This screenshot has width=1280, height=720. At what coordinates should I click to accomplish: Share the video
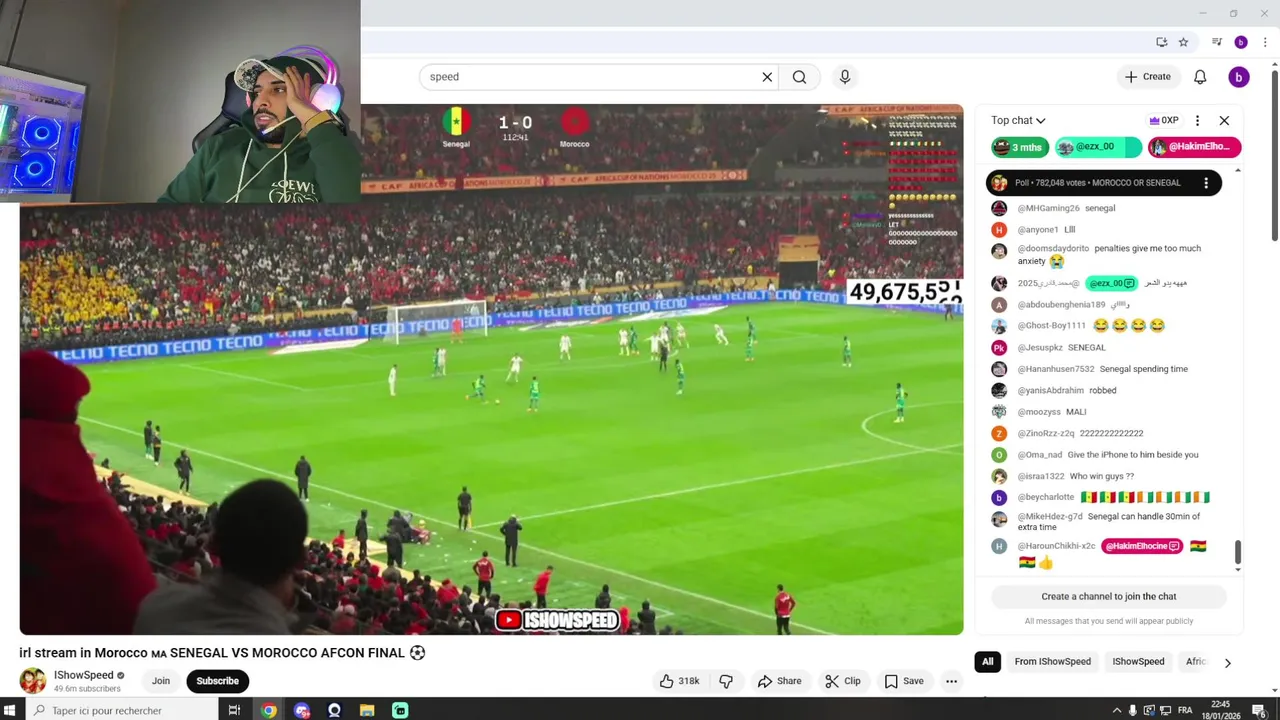click(x=779, y=681)
